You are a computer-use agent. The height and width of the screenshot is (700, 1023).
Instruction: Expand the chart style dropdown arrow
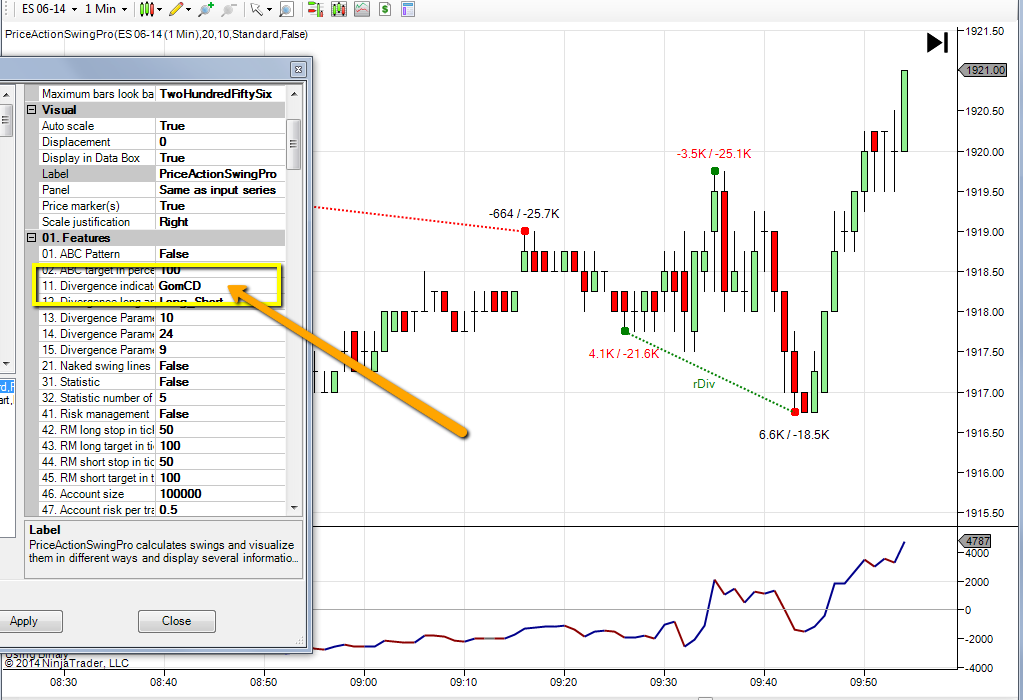(x=159, y=10)
